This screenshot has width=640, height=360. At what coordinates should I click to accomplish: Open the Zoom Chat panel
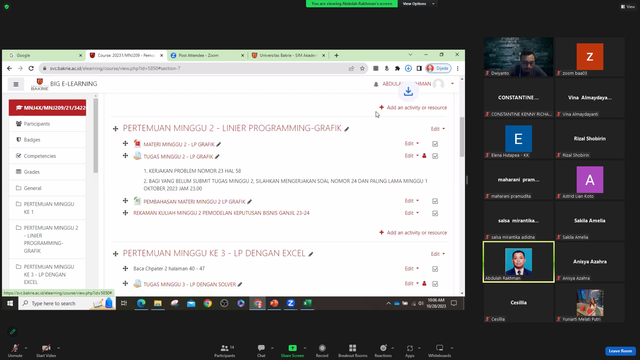coord(261,350)
